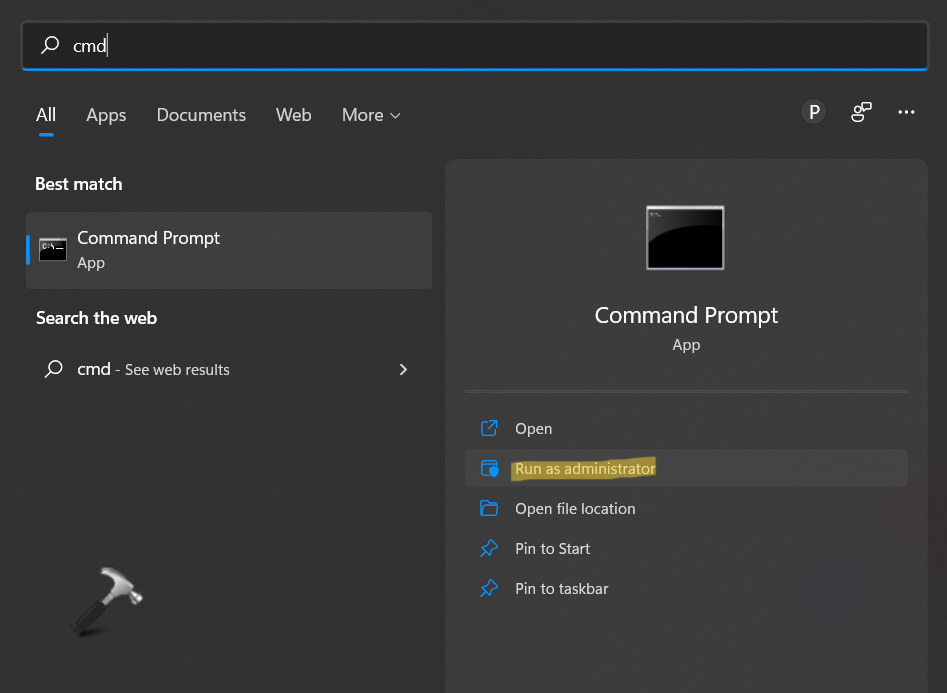Click the web search magnifier icon beside cmd
Image resolution: width=947 pixels, height=693 pixels.
54,369
